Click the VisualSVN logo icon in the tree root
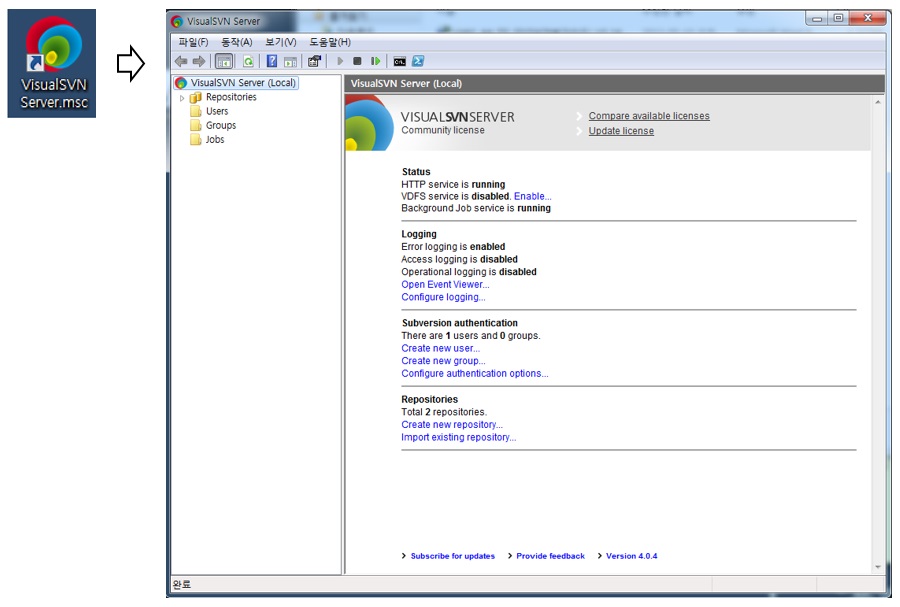This screenshot has height=607, width=900. 181,83
